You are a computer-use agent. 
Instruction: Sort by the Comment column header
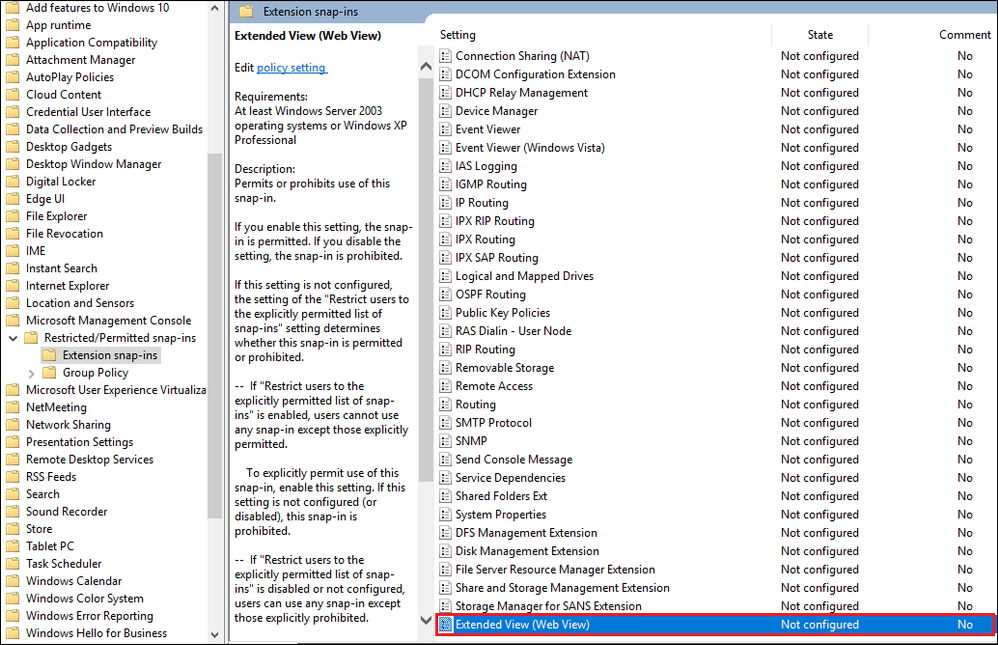coord(964,34)
